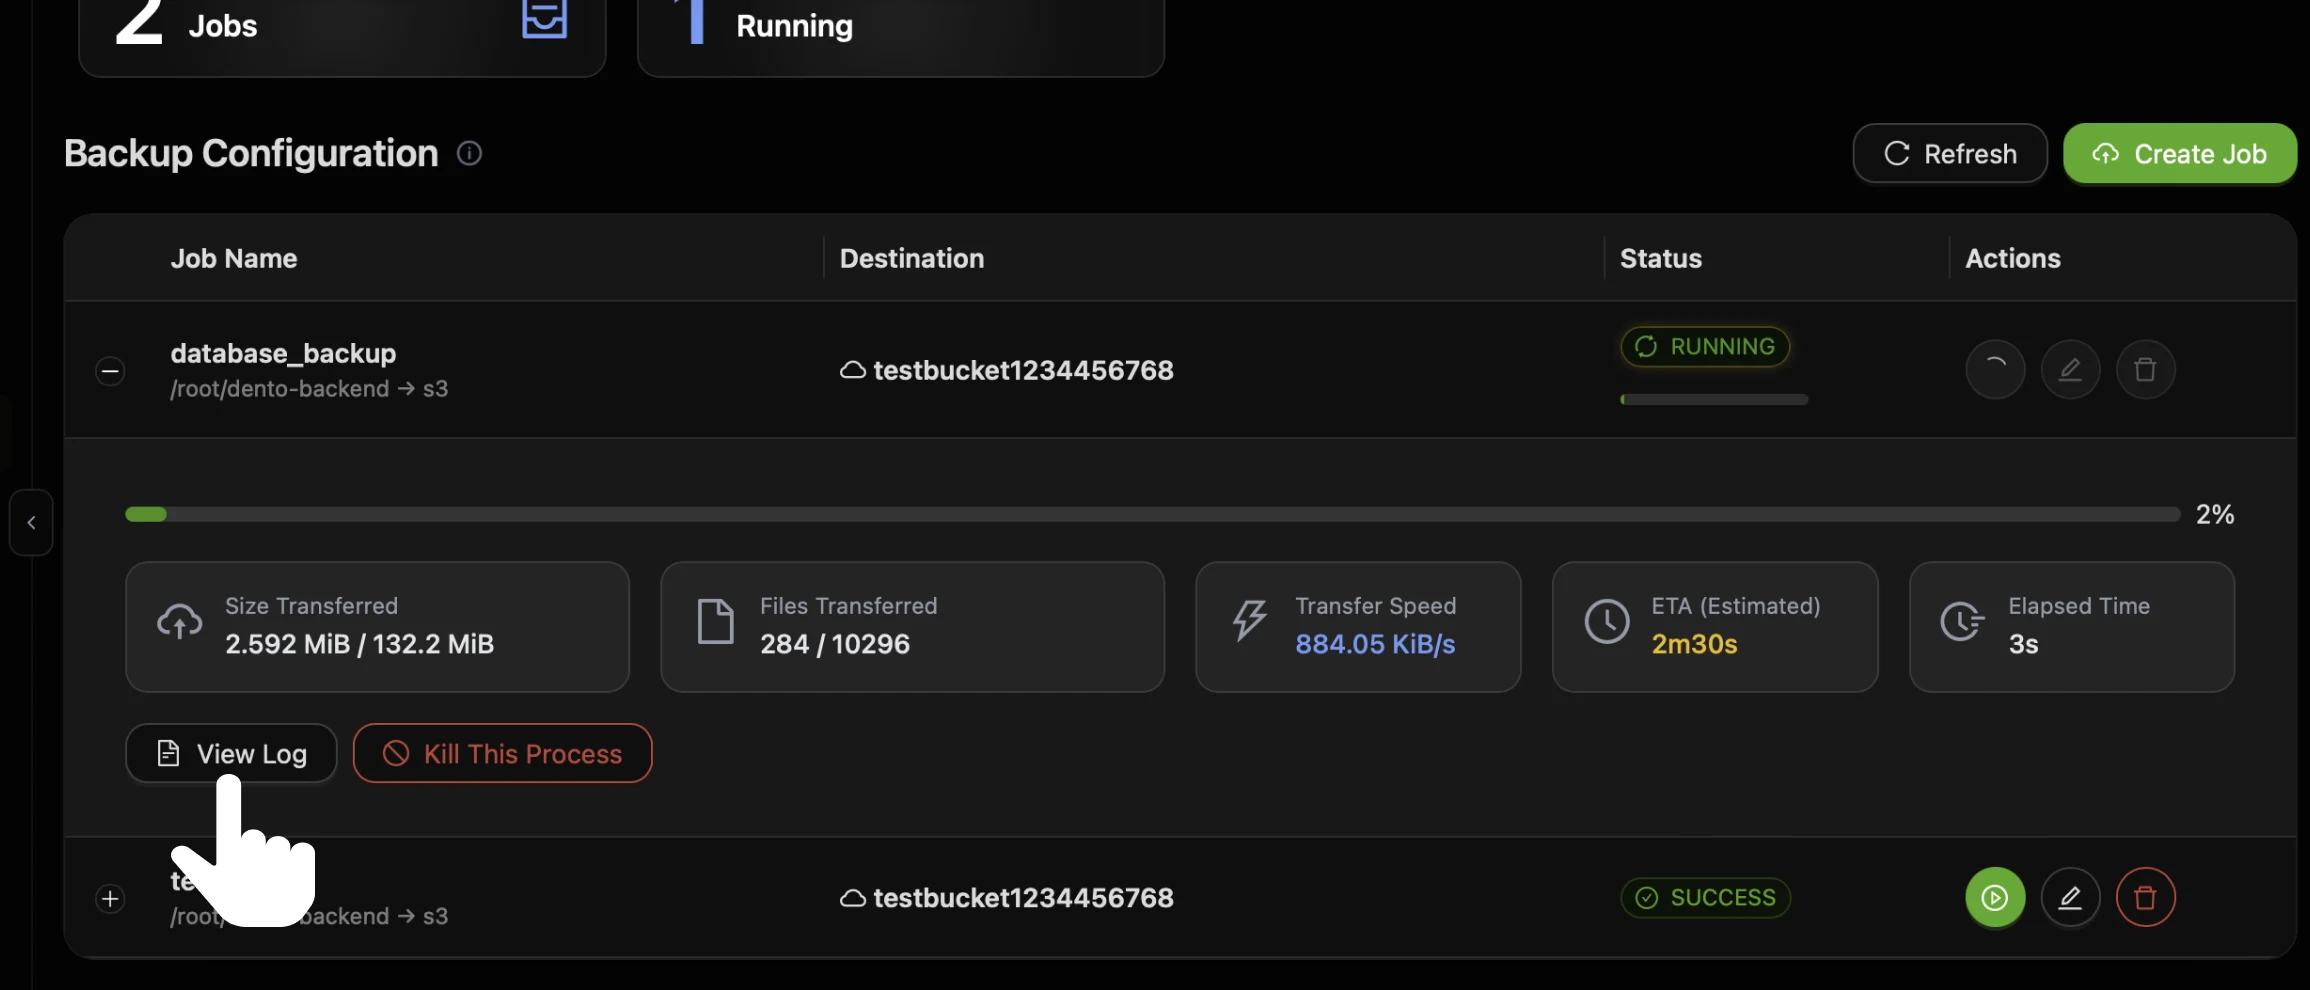Click the Running summary card

pos(900,37)
